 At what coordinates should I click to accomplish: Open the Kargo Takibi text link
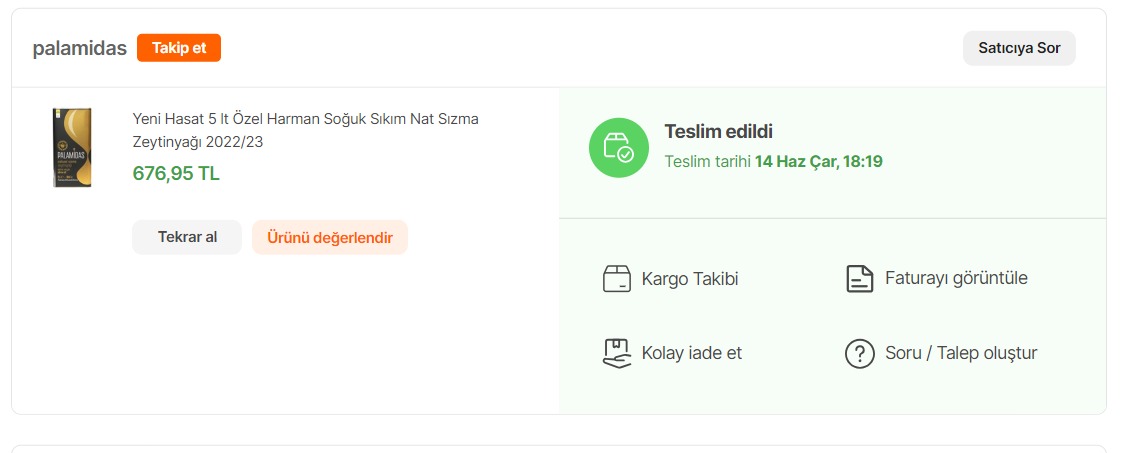point(690,278)
